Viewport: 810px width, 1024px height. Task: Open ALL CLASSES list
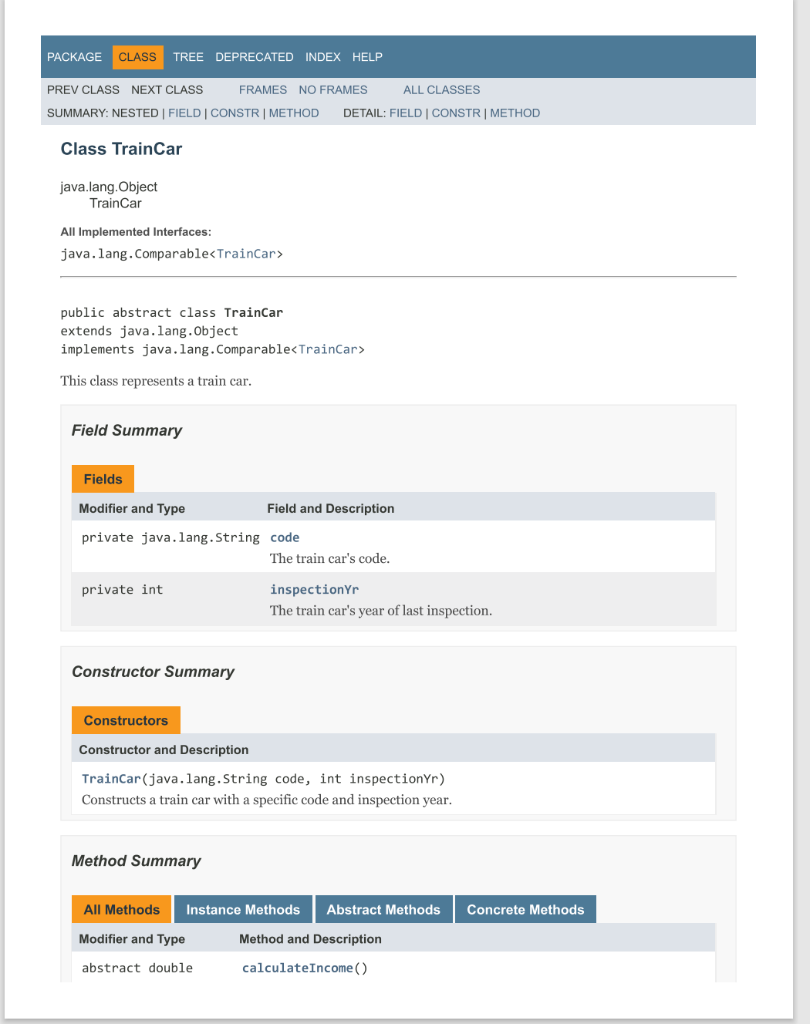click(x=441, y=90)
